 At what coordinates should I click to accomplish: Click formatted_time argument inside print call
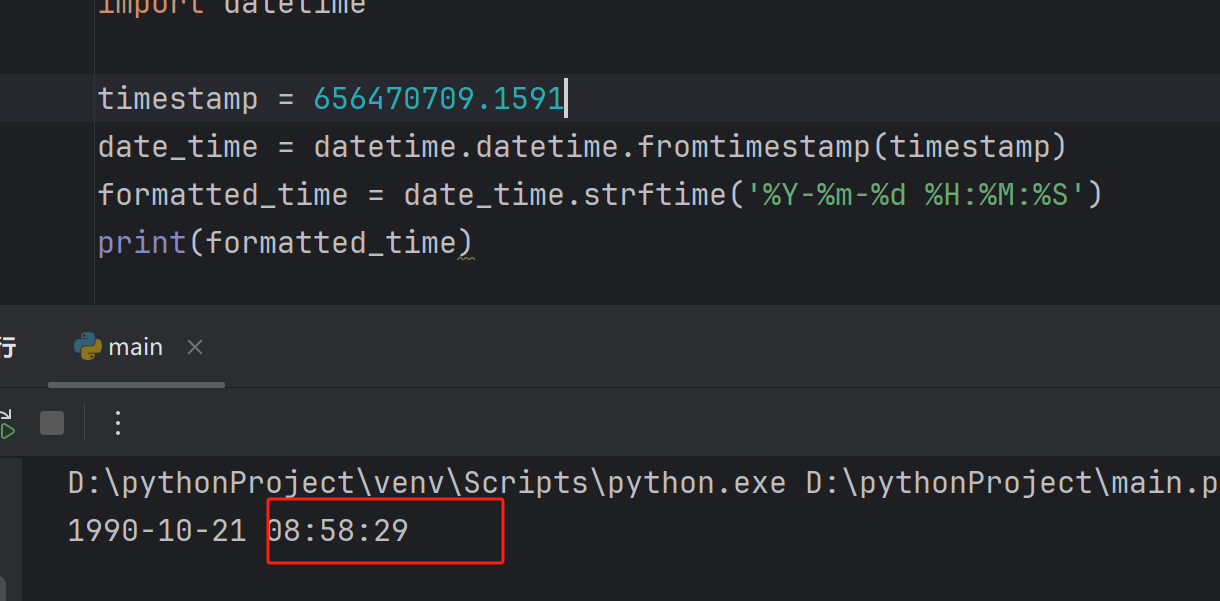(330, 242)
